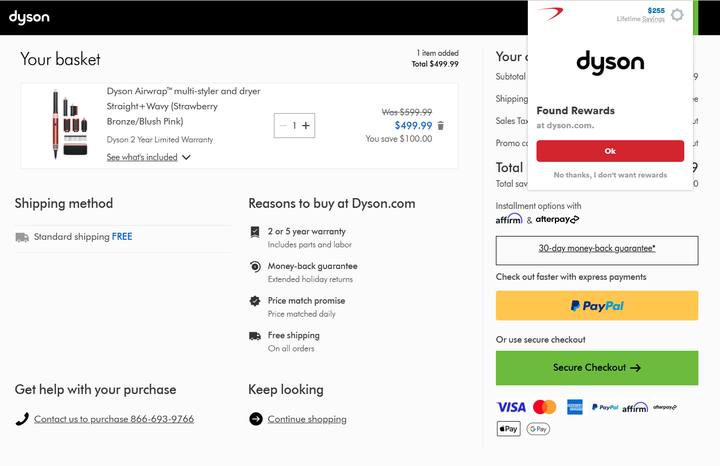Viewport: 720px width, 466px height.
Task: Click the quantity value 1 field
Action: point(294,125)
